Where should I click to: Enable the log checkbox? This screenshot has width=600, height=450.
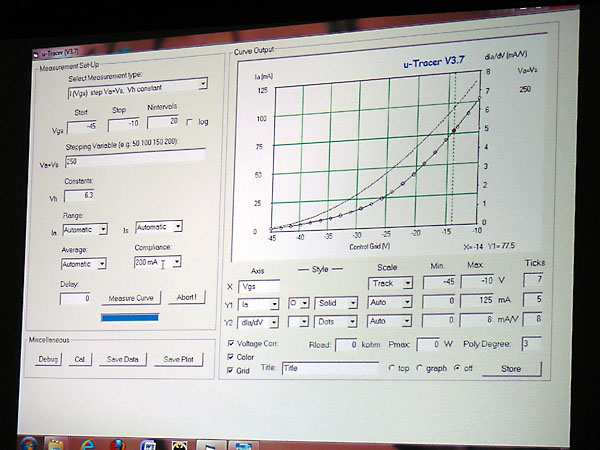[x=190, y=122]
